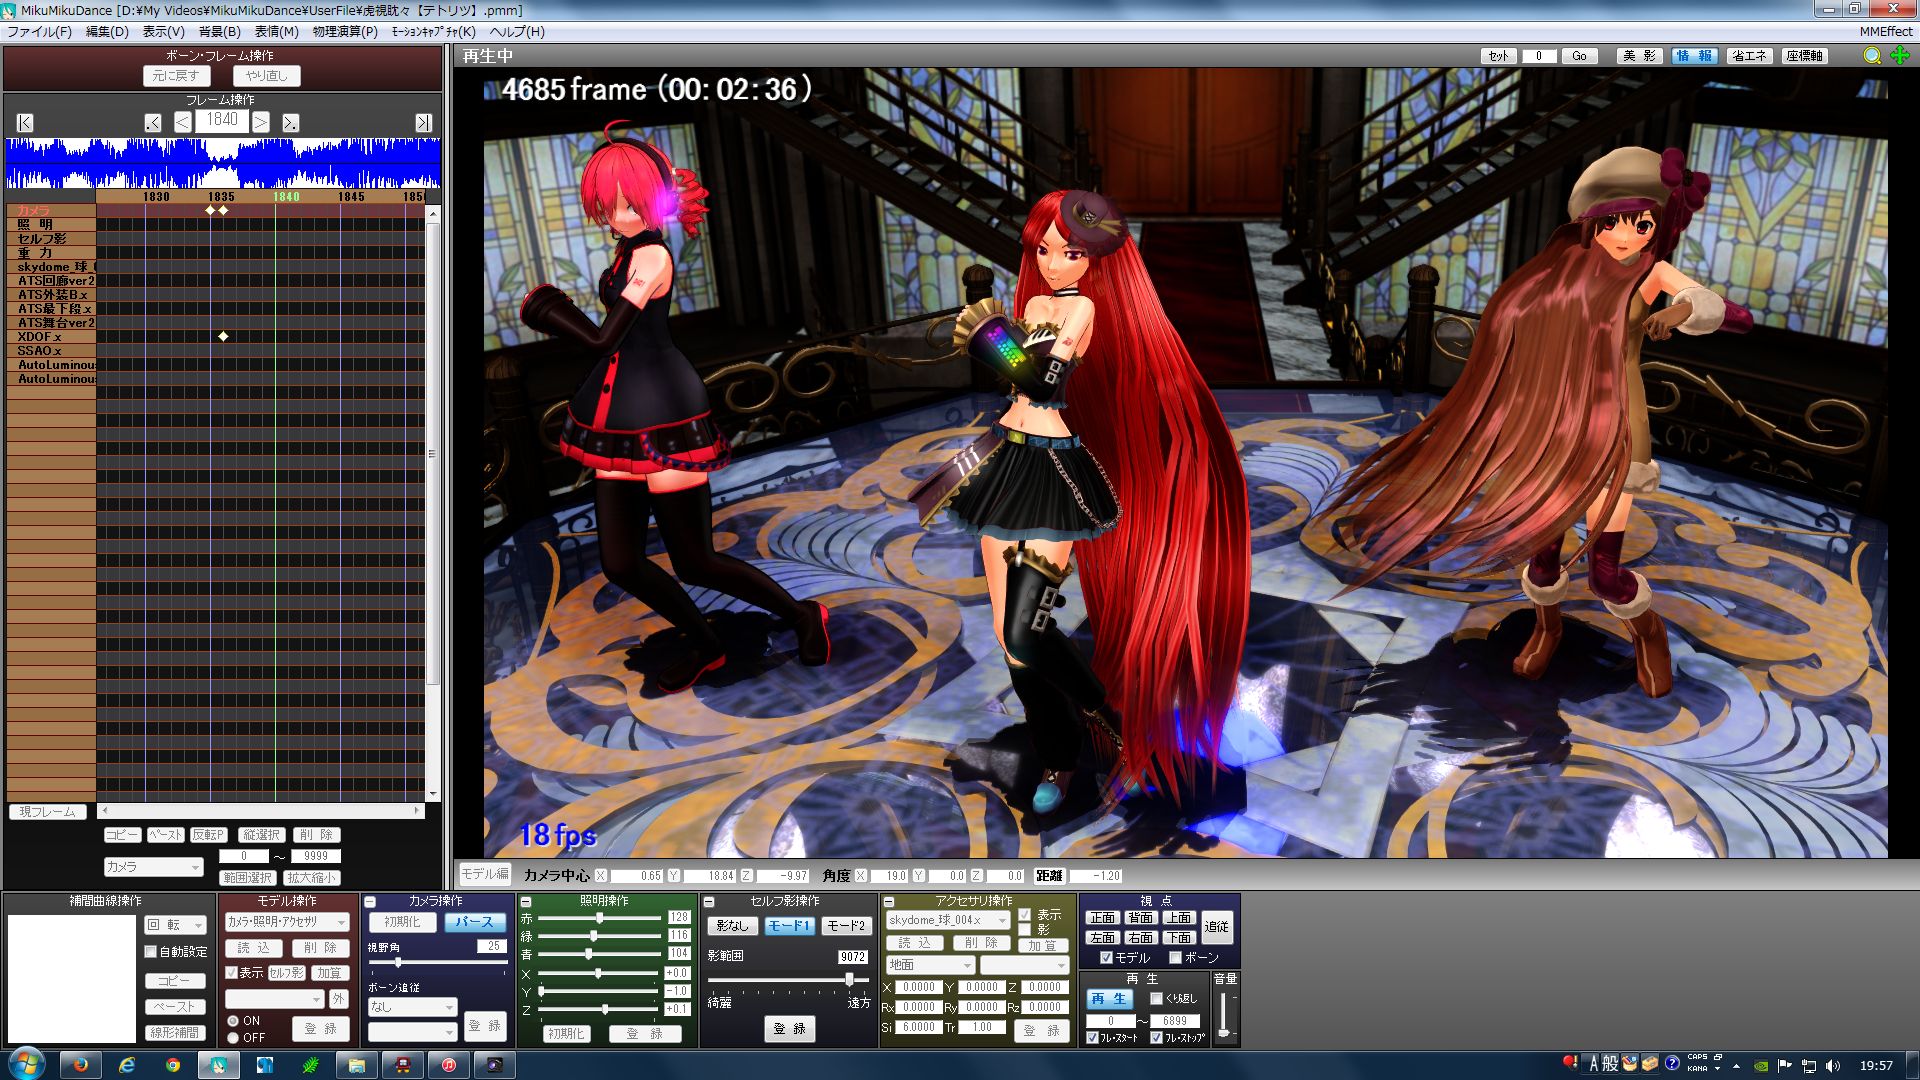Click the 元に戻す undo button

176,76
